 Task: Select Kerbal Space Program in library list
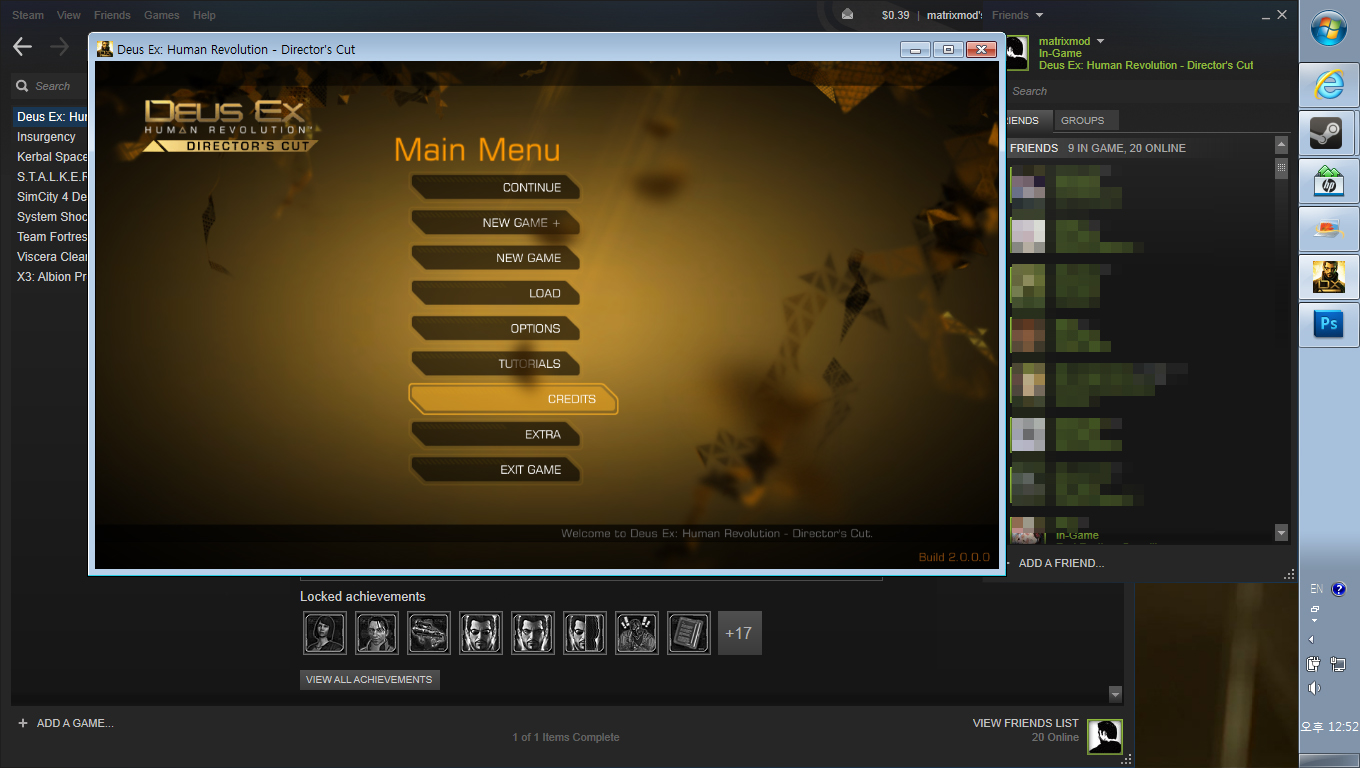[x=51, y=157]
